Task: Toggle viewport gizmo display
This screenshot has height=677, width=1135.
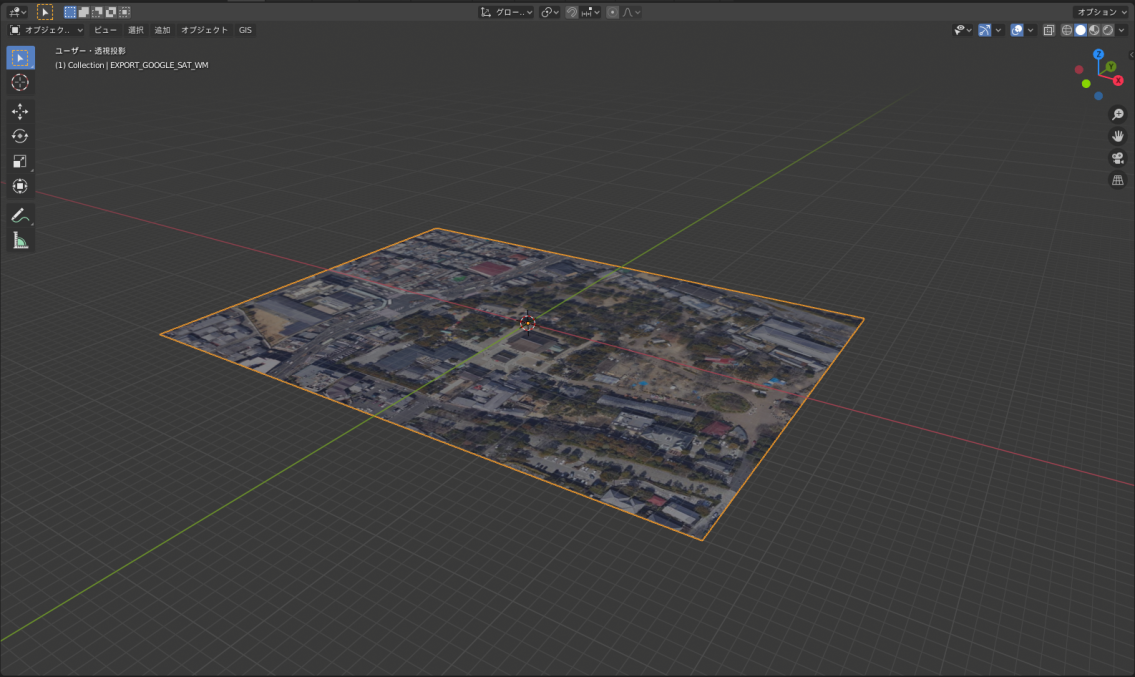Action: coord(985,30)
